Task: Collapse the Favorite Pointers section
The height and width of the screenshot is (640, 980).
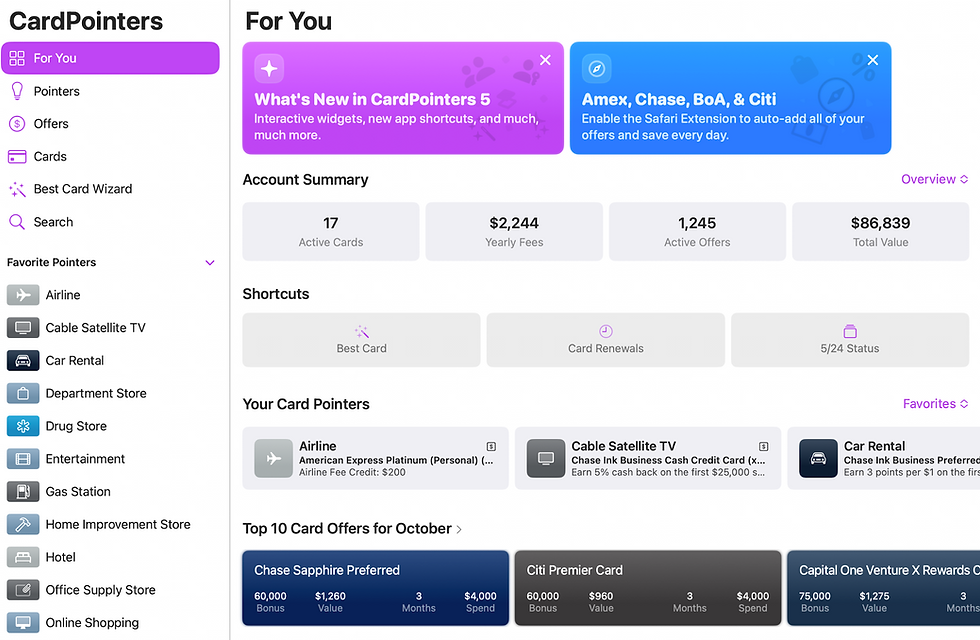Action: [x=210, y=263]
